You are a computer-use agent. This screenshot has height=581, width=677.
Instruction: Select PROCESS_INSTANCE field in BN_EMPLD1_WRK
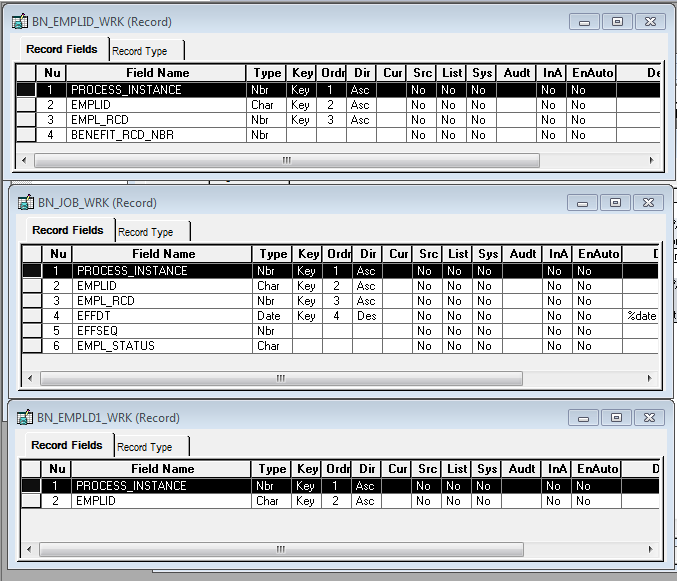(x=161, y=486)
